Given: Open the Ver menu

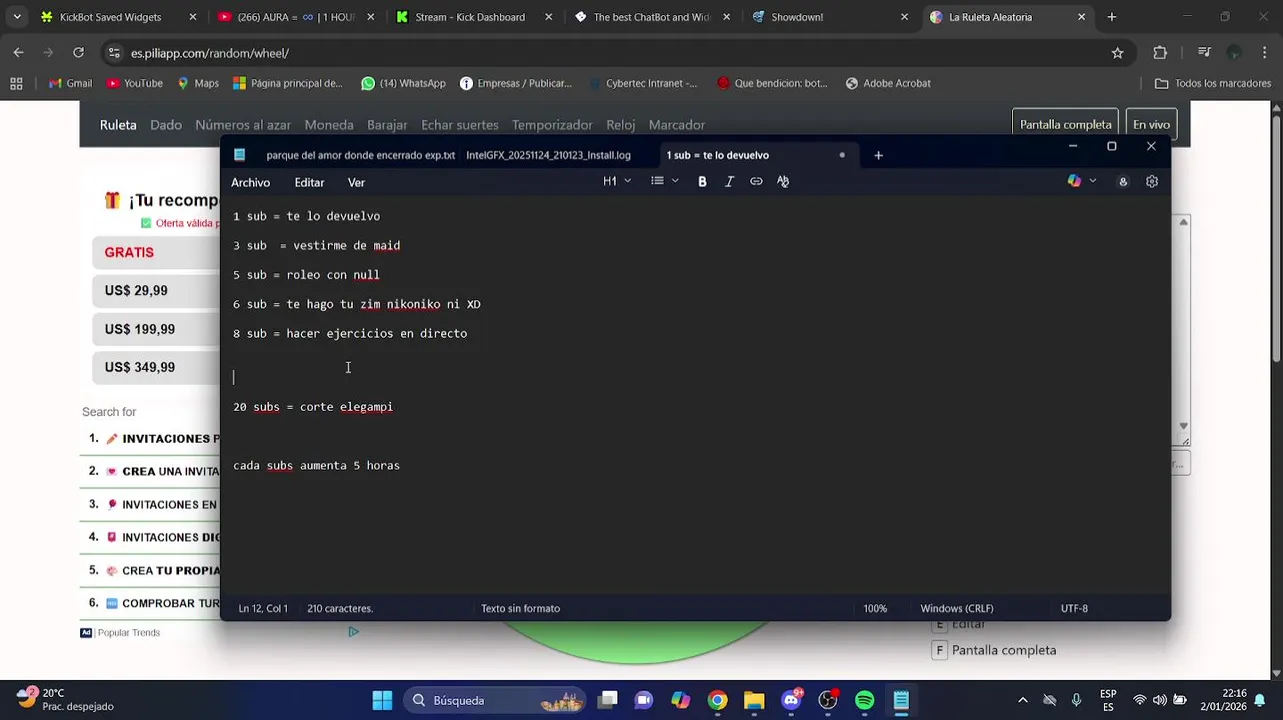Looking at the screenshot, I should click(x=356, y=182).
